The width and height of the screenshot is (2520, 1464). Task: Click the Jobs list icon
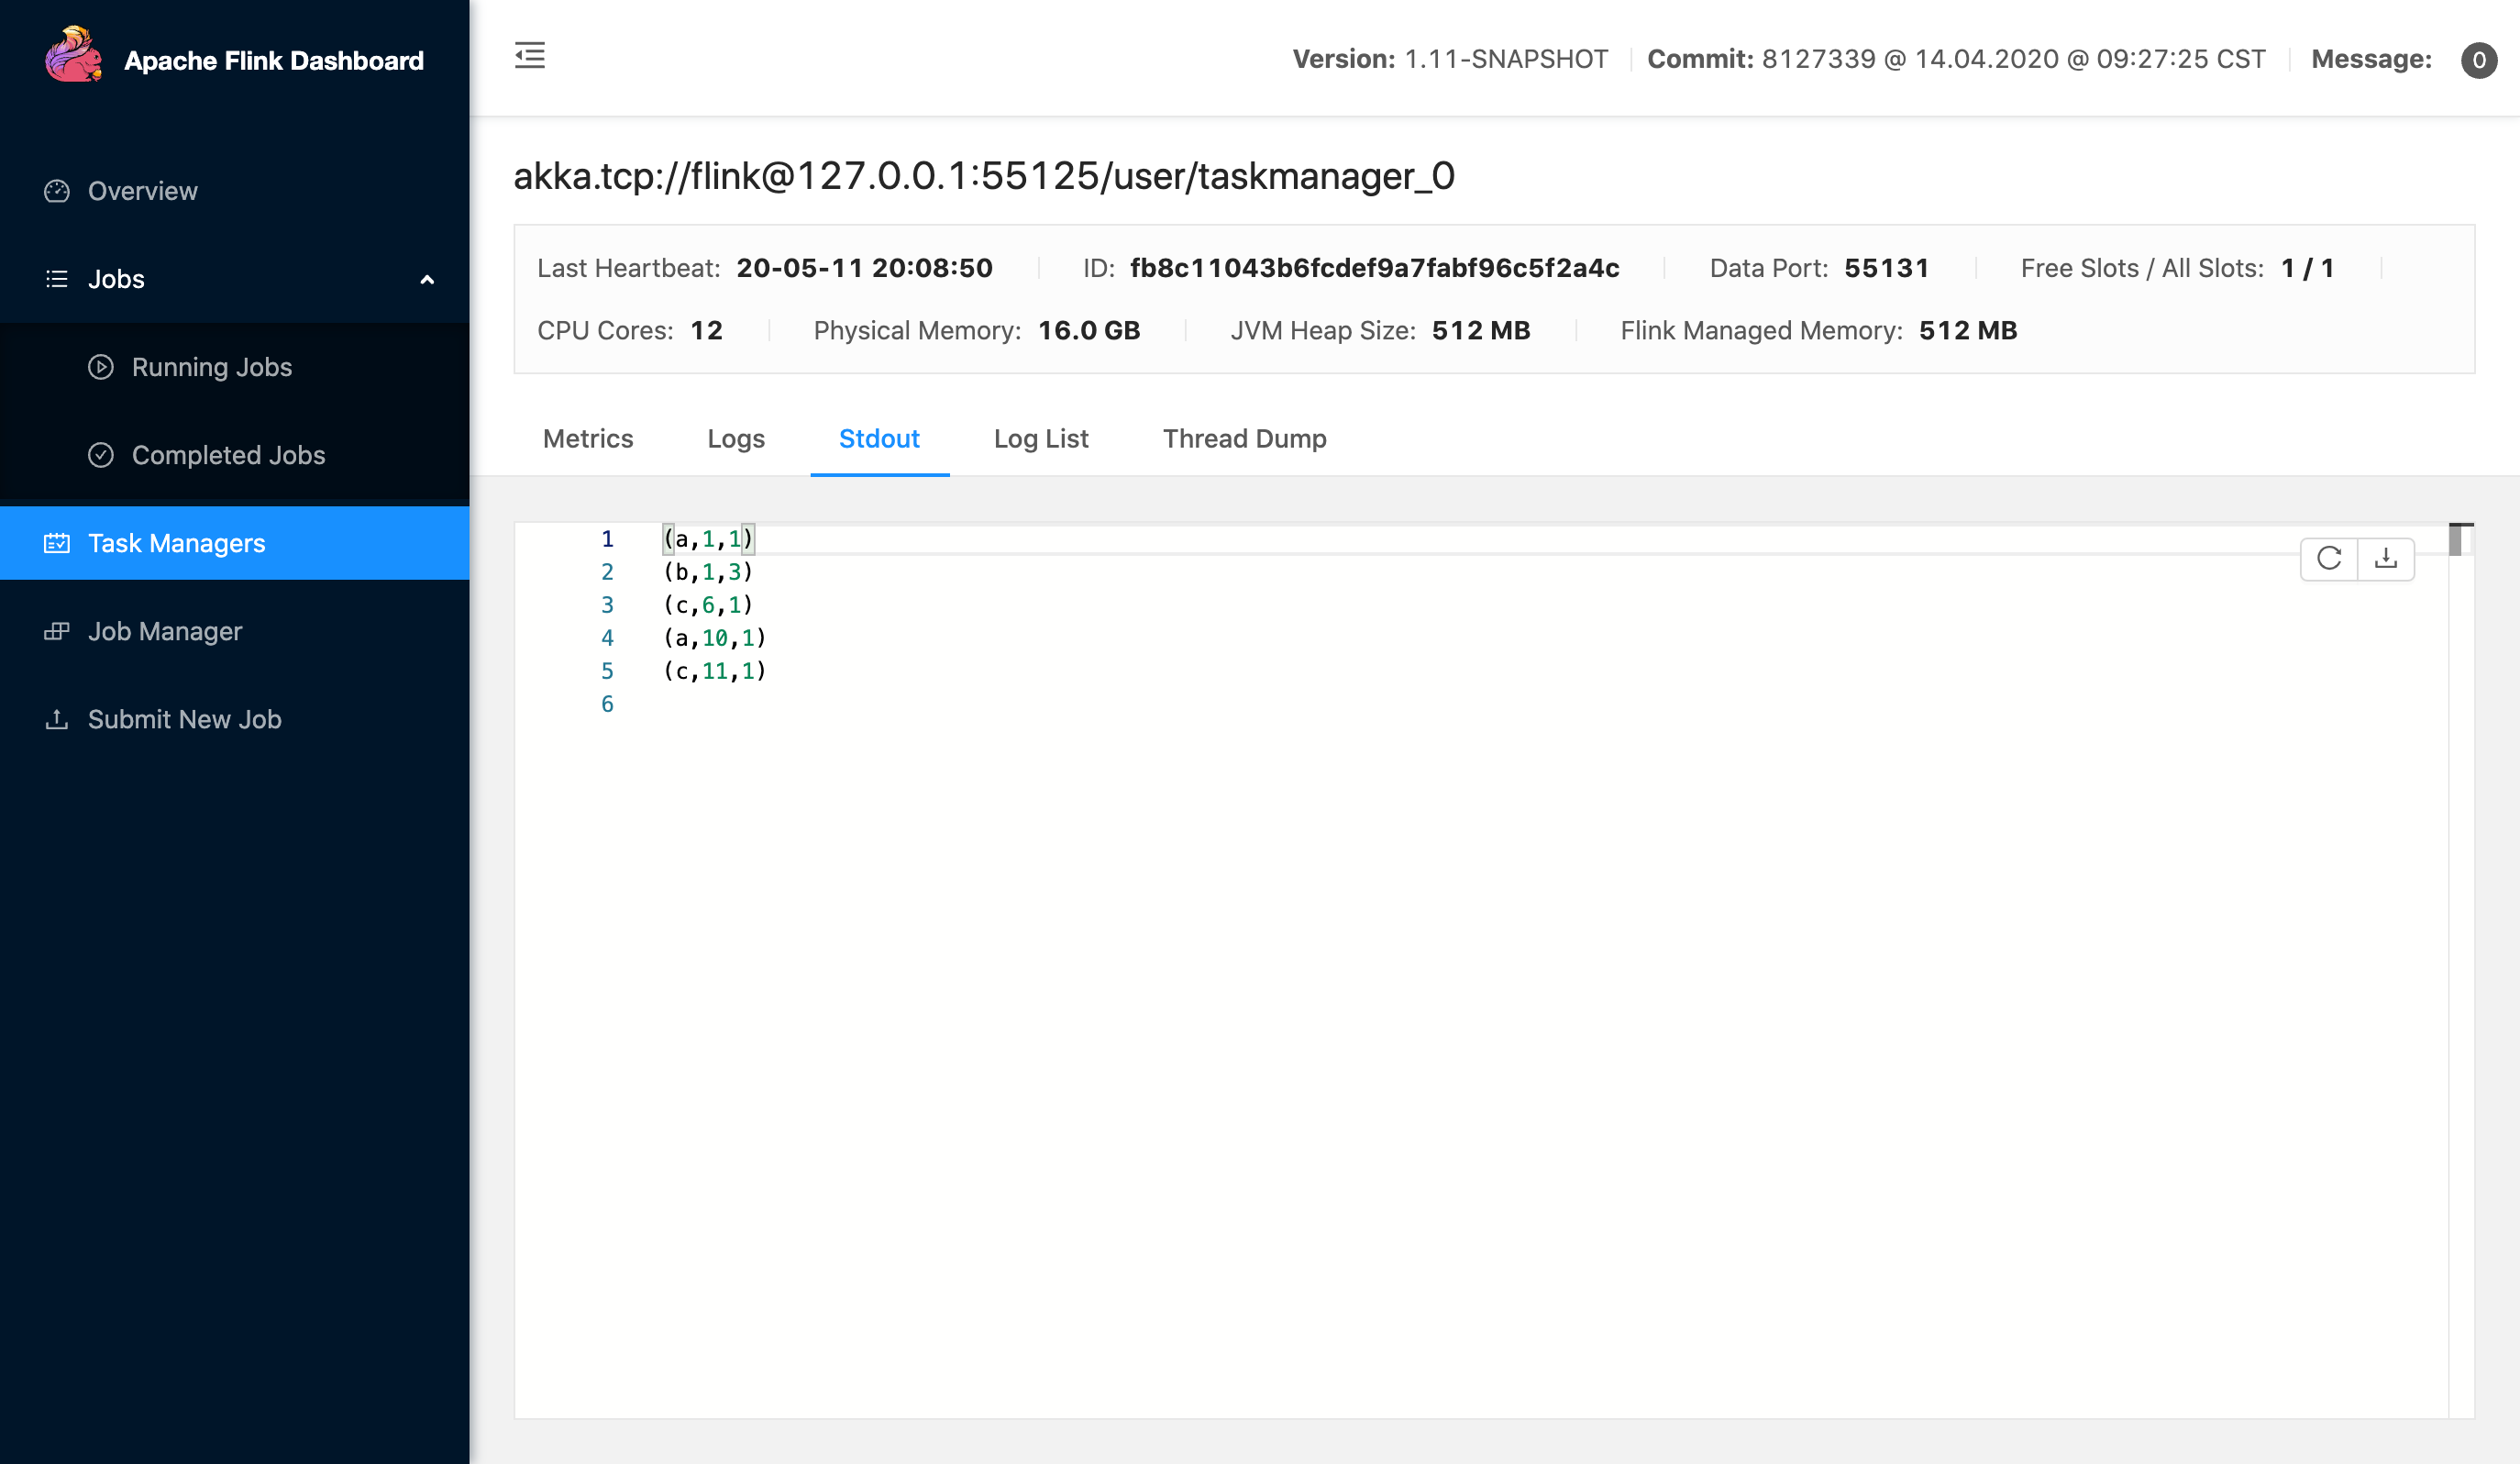57,279
